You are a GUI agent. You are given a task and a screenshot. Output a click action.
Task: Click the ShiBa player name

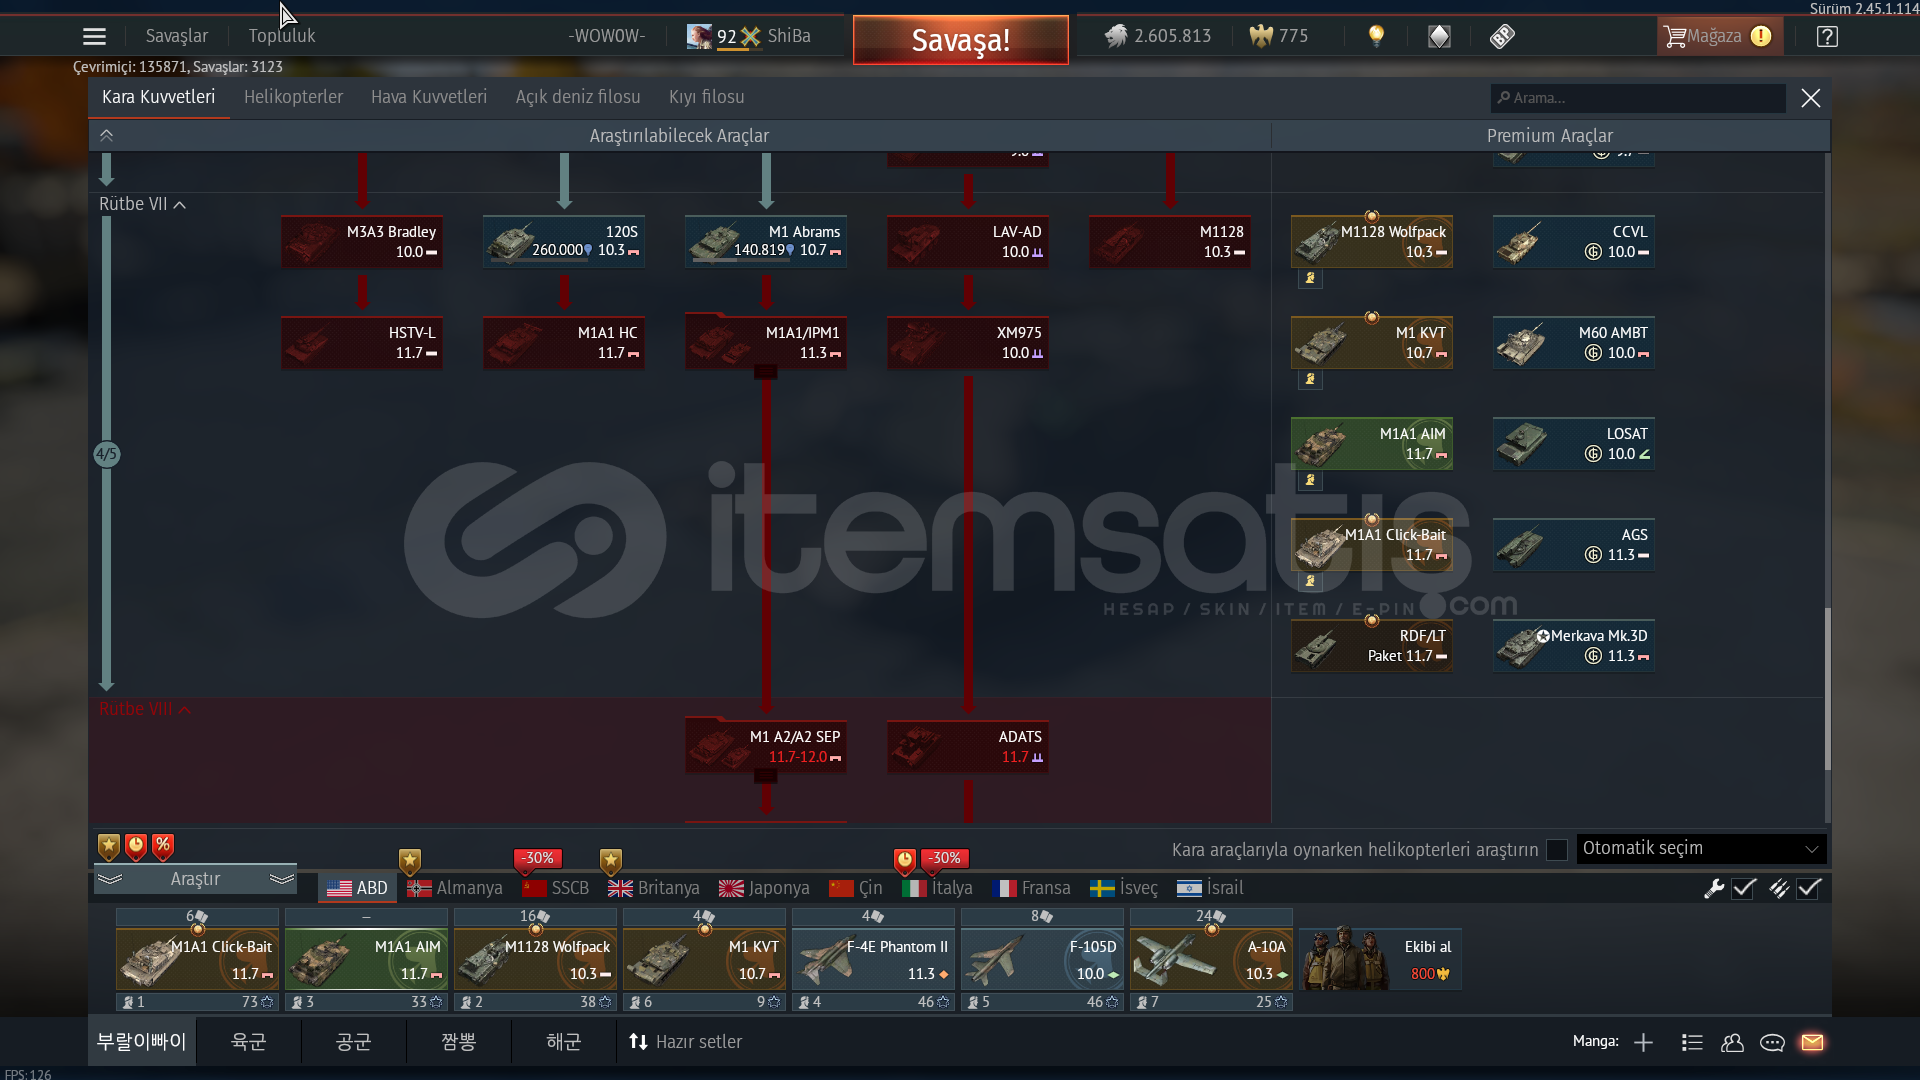(x=789, y=36)
